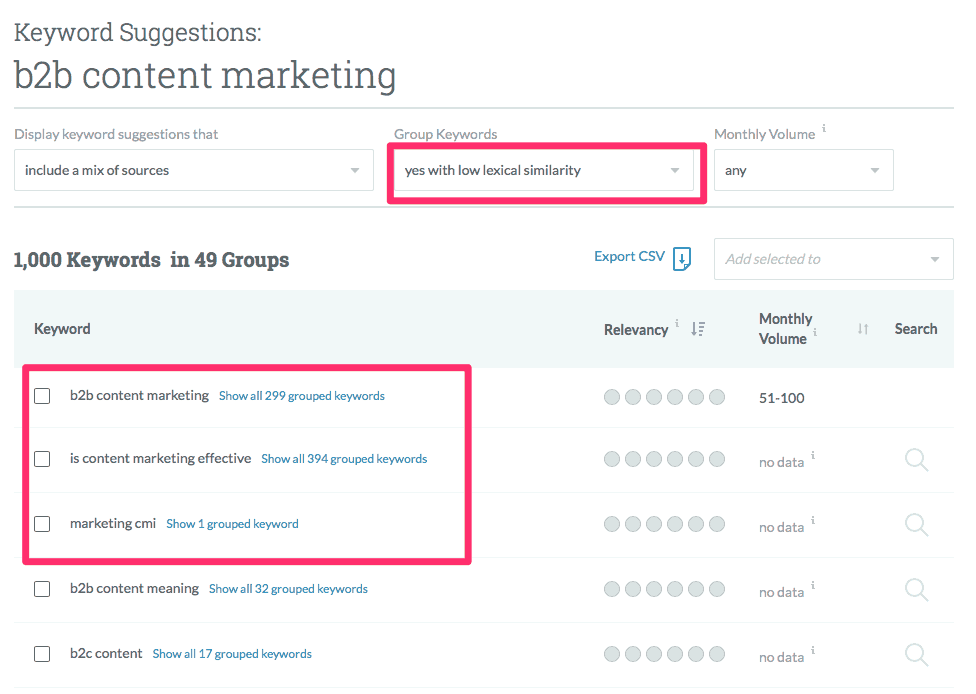The width and height of the screenshot is (976, 694).
Task: Expand the Monthly Volume 'any' dropdown
Action: click(x=804, y=170)
